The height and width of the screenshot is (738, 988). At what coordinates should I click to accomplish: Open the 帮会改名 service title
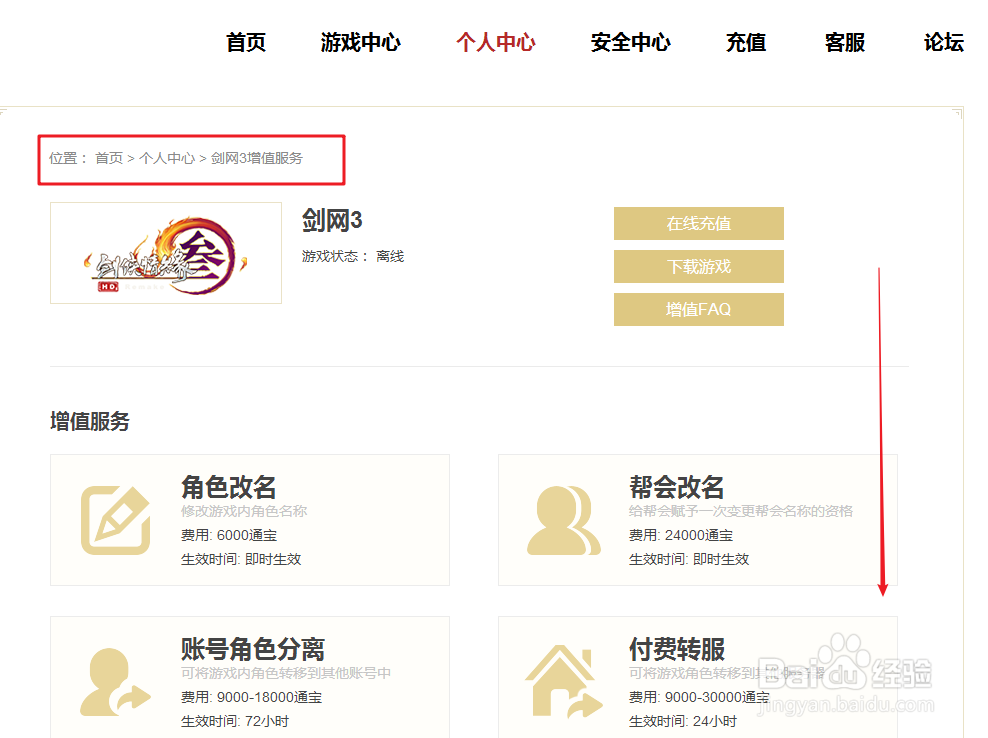(677, 487)
